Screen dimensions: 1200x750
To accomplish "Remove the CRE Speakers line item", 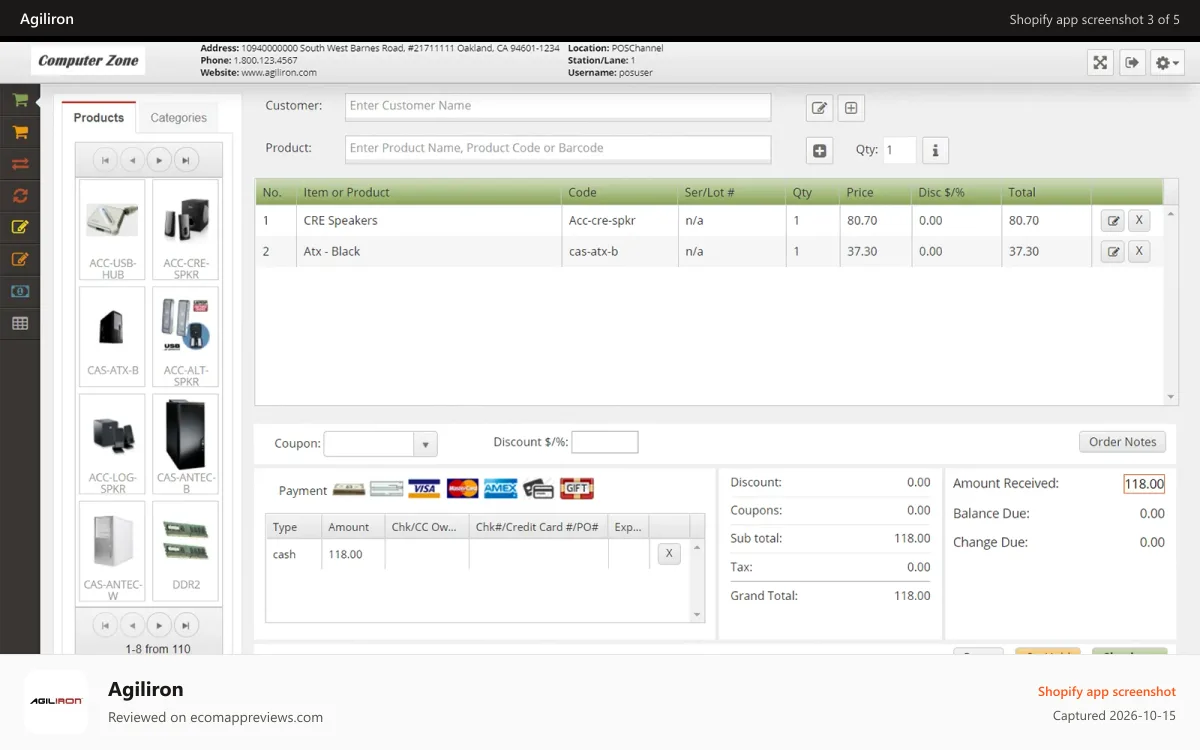I will (1139, 221).
